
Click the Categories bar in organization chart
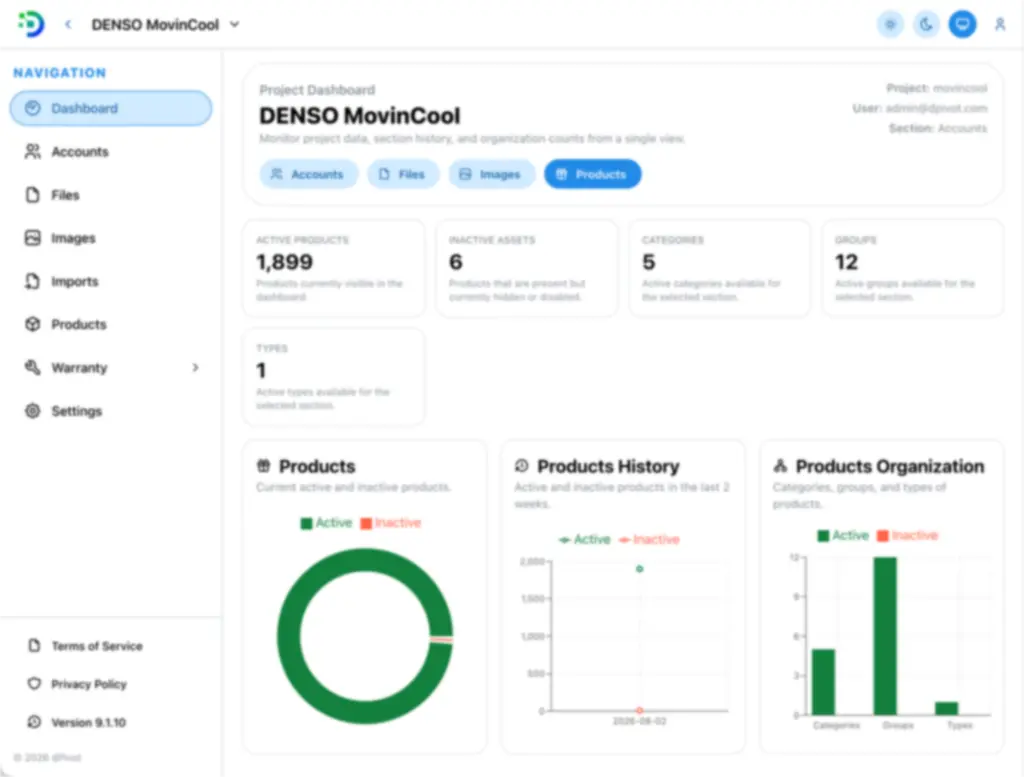(x=823, y=682)
